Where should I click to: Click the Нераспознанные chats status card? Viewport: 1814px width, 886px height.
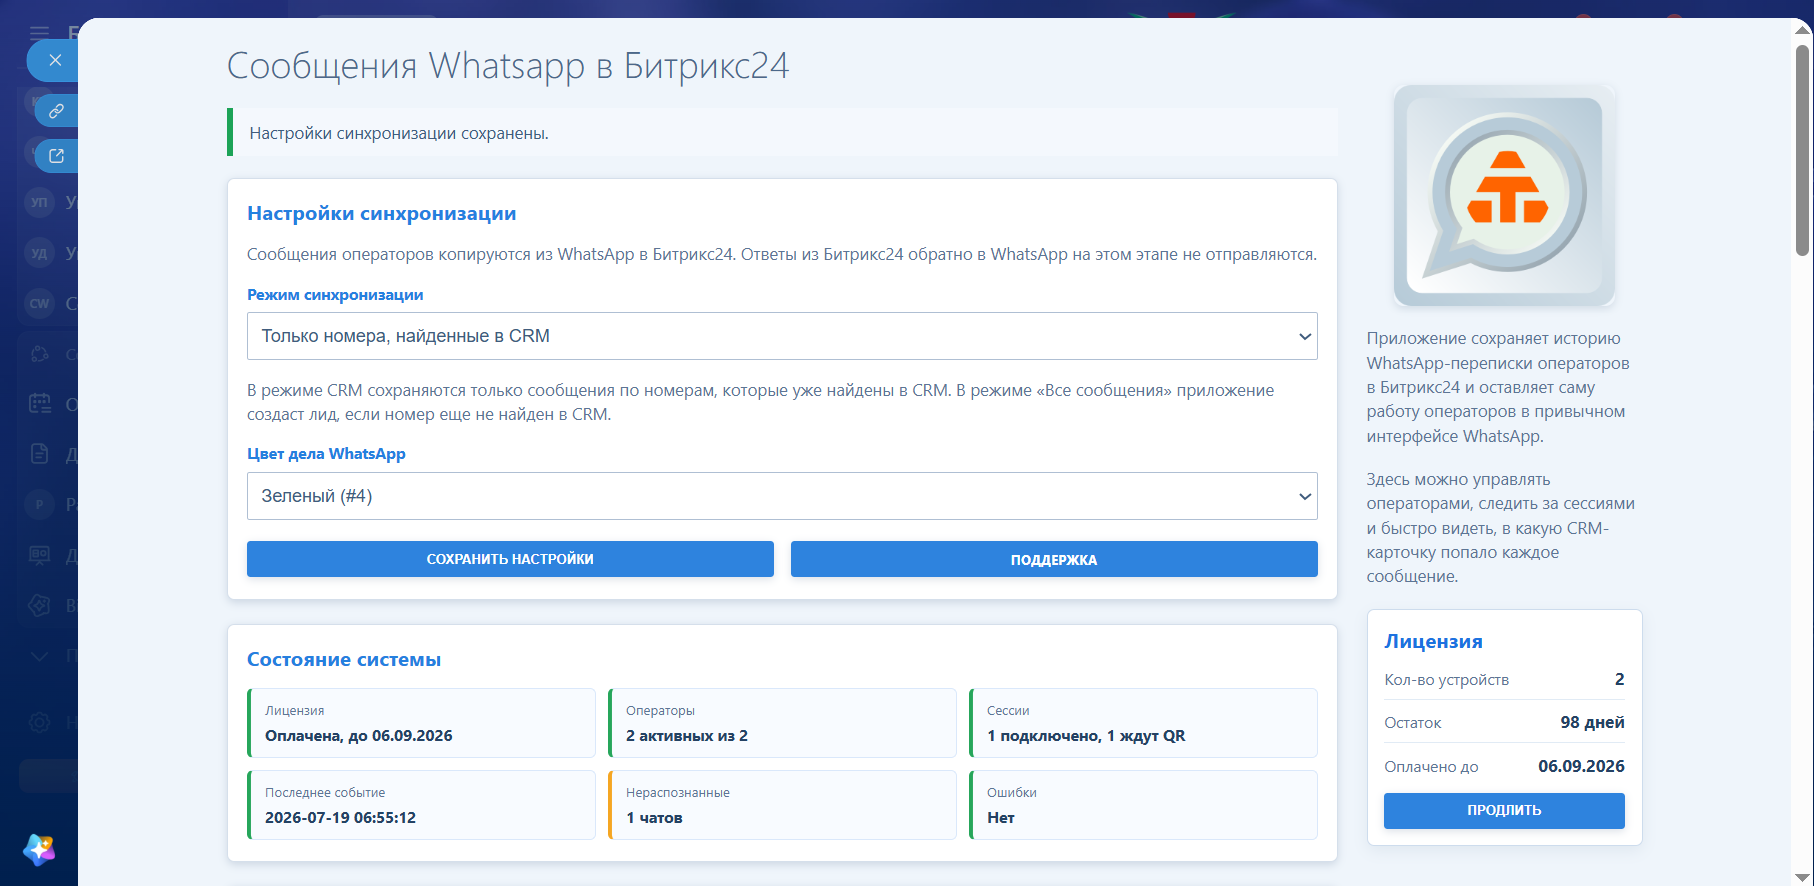(x=782, y=805)
